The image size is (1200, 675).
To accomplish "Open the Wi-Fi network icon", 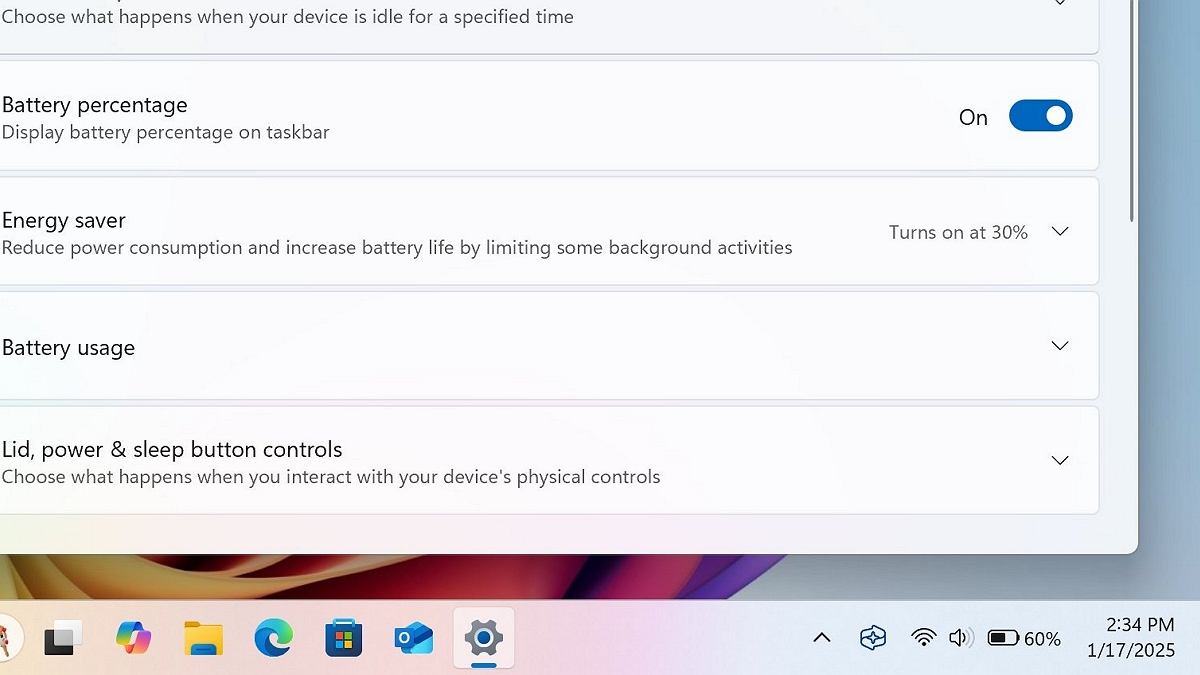I will (x=924, y=638).
